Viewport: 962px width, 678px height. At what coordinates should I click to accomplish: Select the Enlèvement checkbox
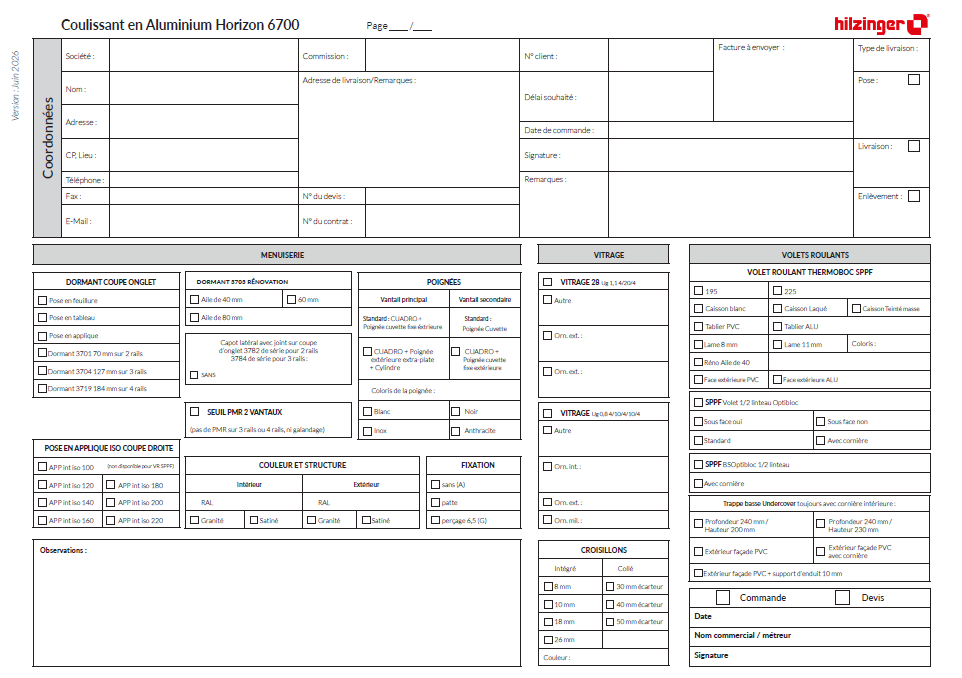[914, 196]
